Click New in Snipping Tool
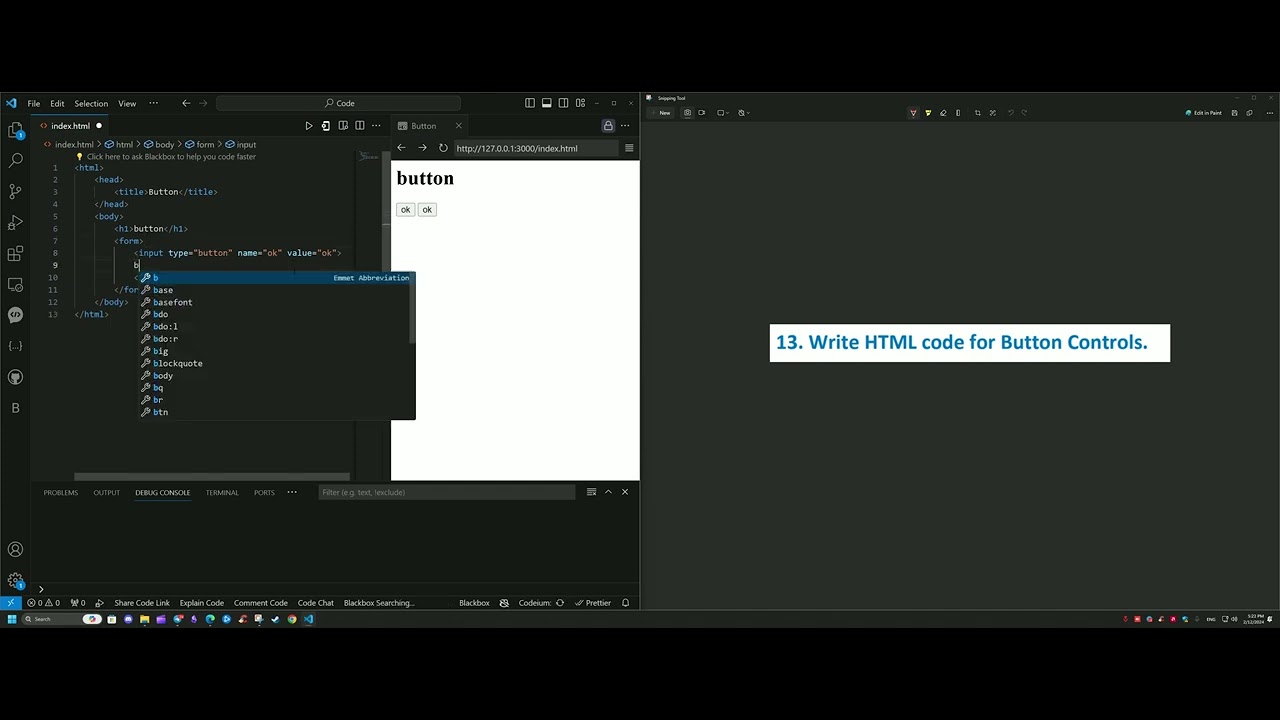Image resolution: width=1280 pixels, height=720 pixels. click(660, 113)
